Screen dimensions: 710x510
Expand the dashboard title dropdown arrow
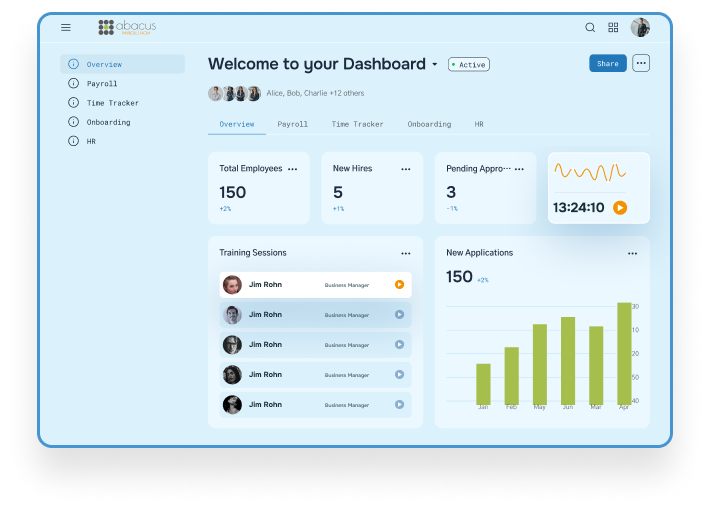tap(435, 65)
